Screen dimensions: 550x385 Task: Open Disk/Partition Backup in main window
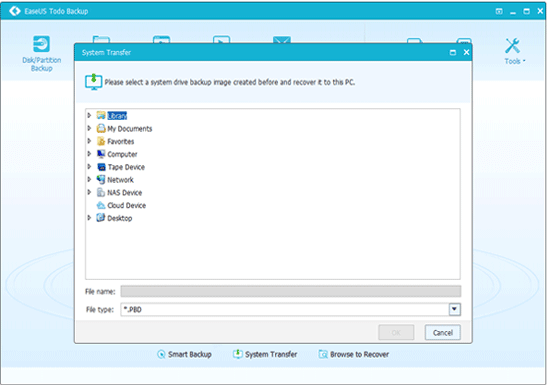pyautogui.click(x=41, y=54)
